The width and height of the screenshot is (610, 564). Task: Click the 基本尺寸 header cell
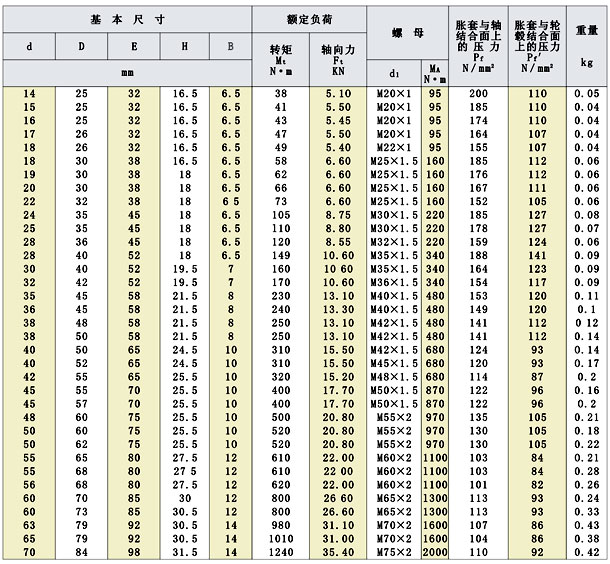127,19
